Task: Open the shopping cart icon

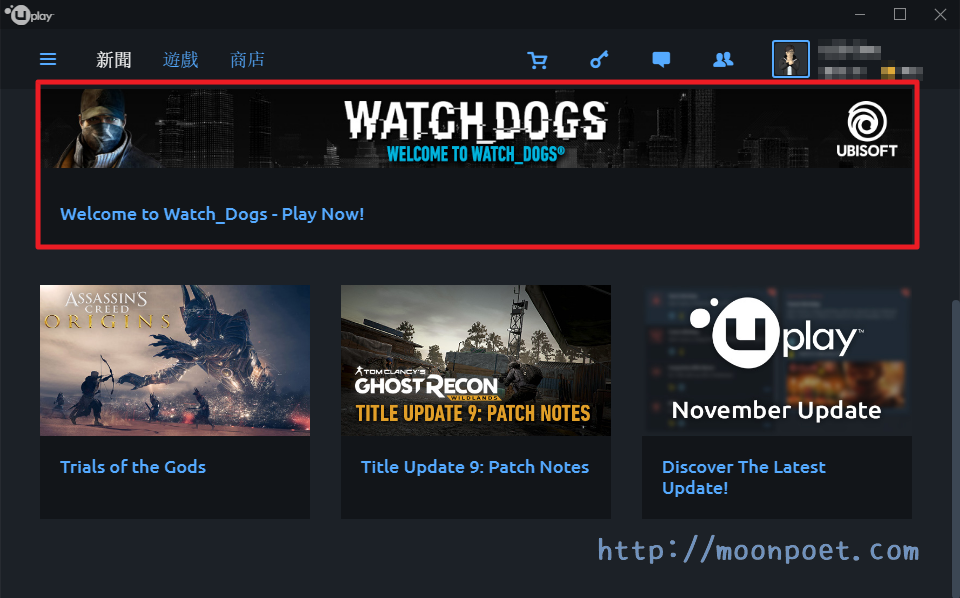Action: point(538,59)
